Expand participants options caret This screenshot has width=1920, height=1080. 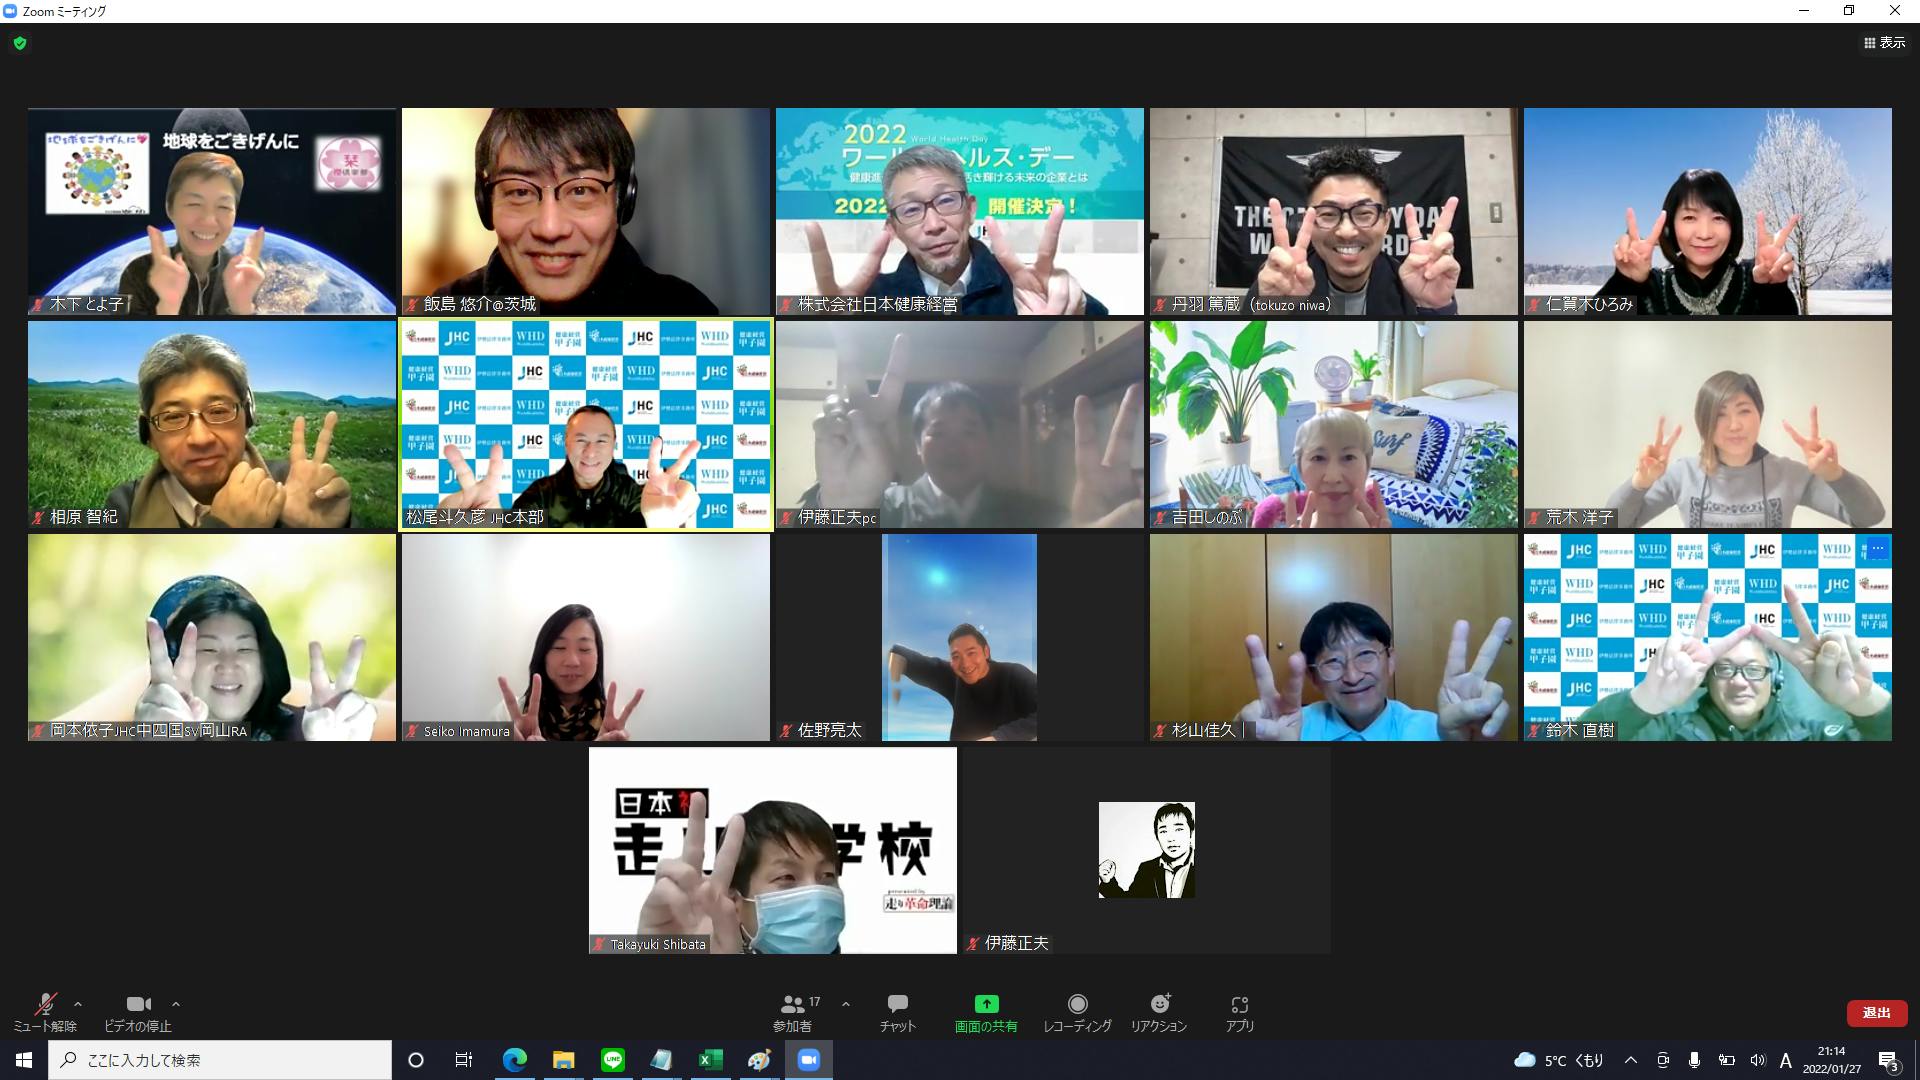coord(846,1004)
